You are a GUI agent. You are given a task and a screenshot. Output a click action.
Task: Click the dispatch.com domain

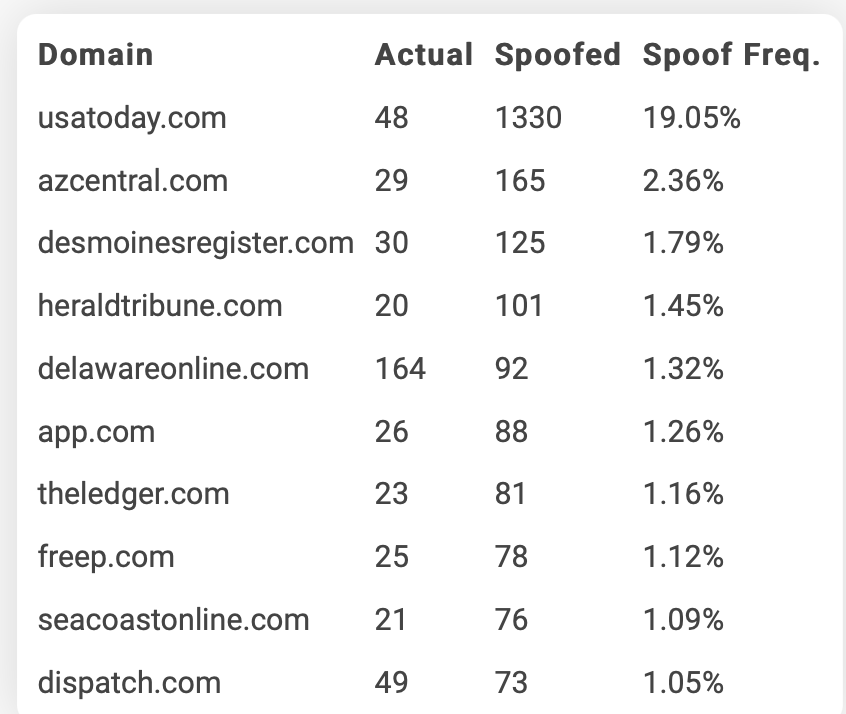coord(128,683)
